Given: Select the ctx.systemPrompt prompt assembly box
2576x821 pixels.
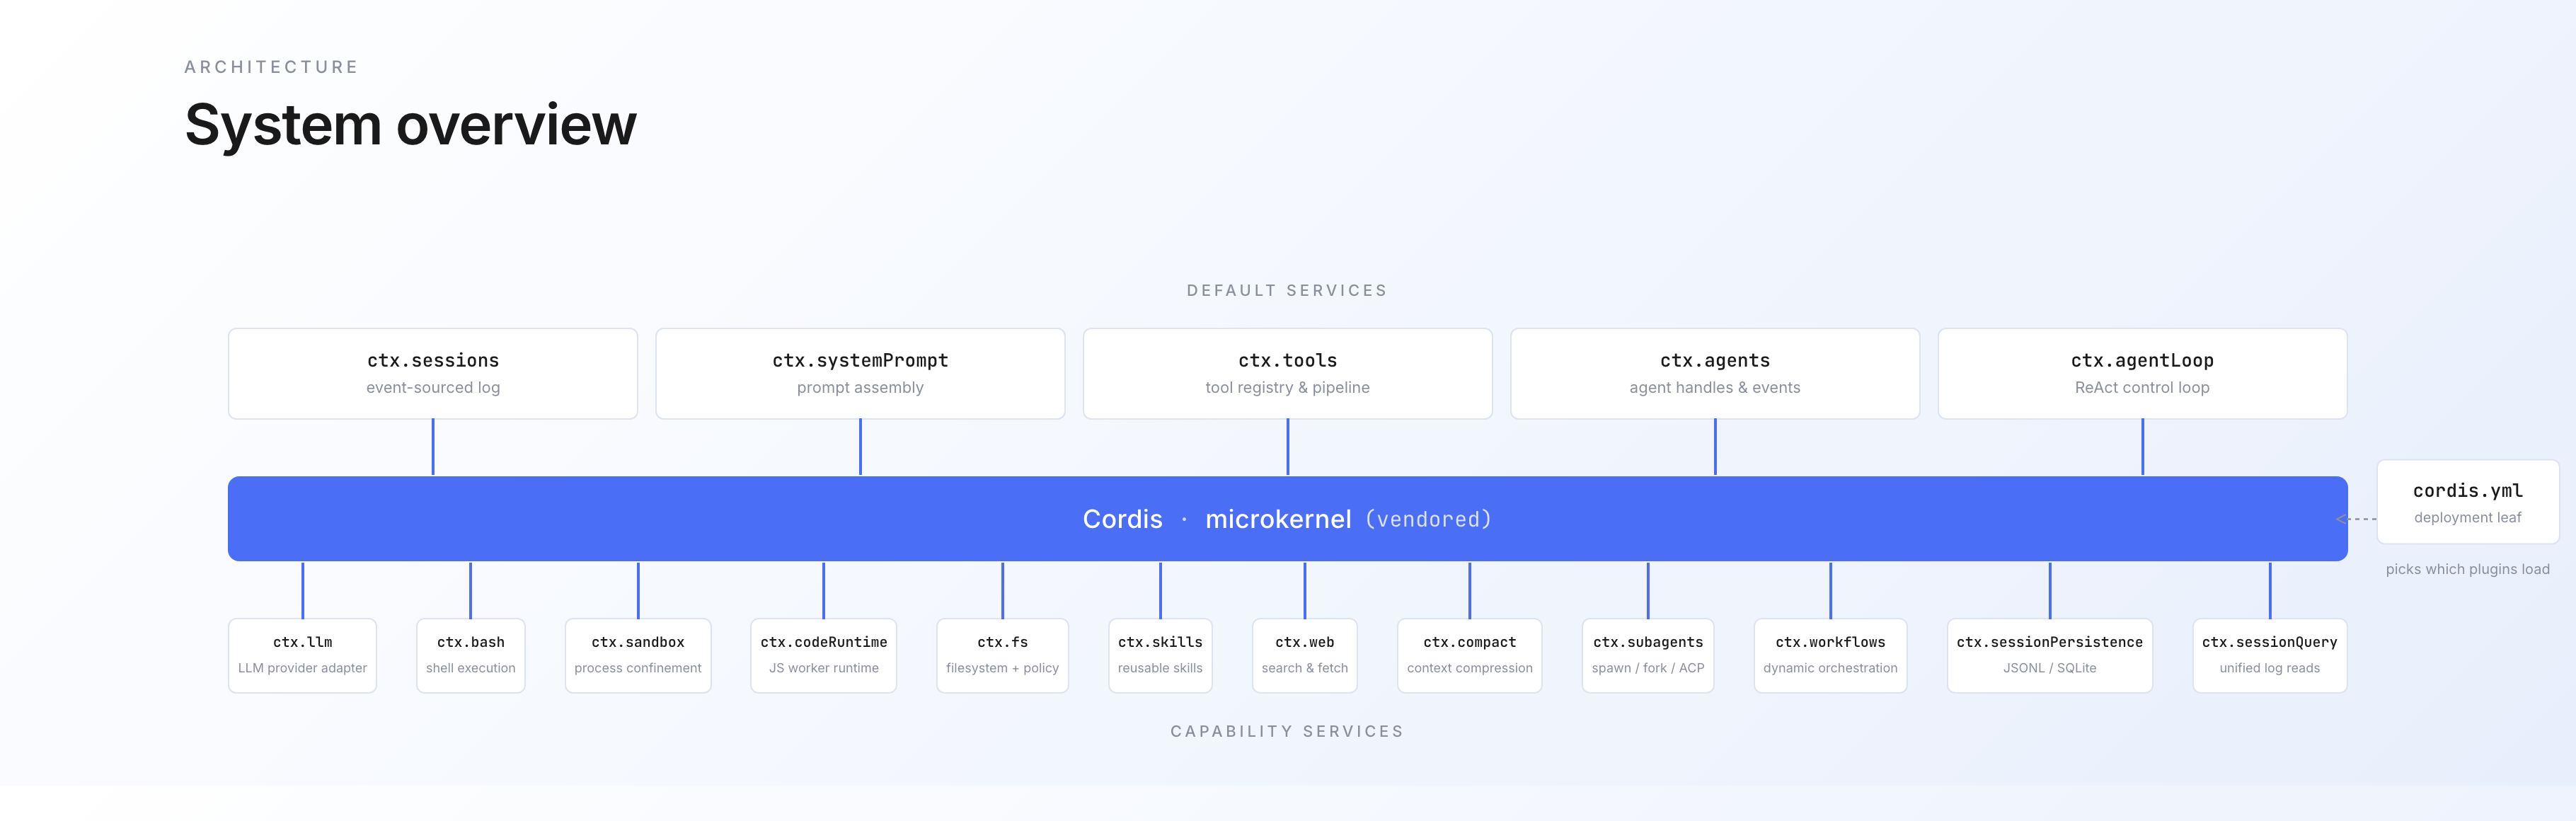Looking at the screenshot, I should pyautogui.click(x=860, y=373).
